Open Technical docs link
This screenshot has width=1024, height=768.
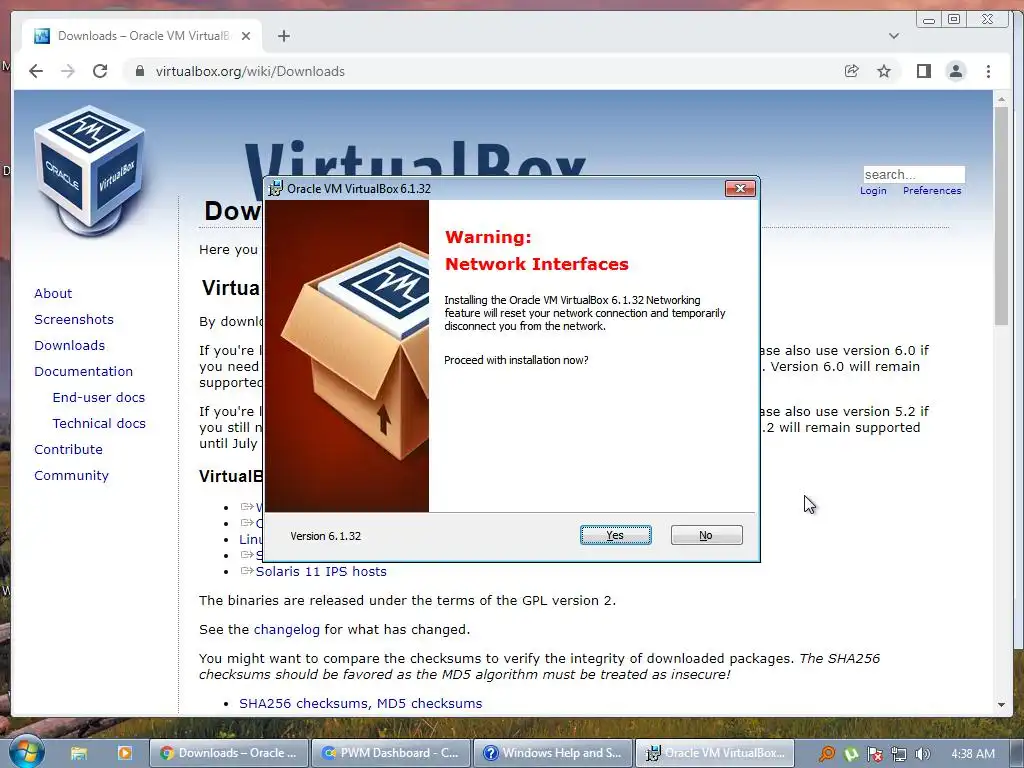[x=99, y=424]
